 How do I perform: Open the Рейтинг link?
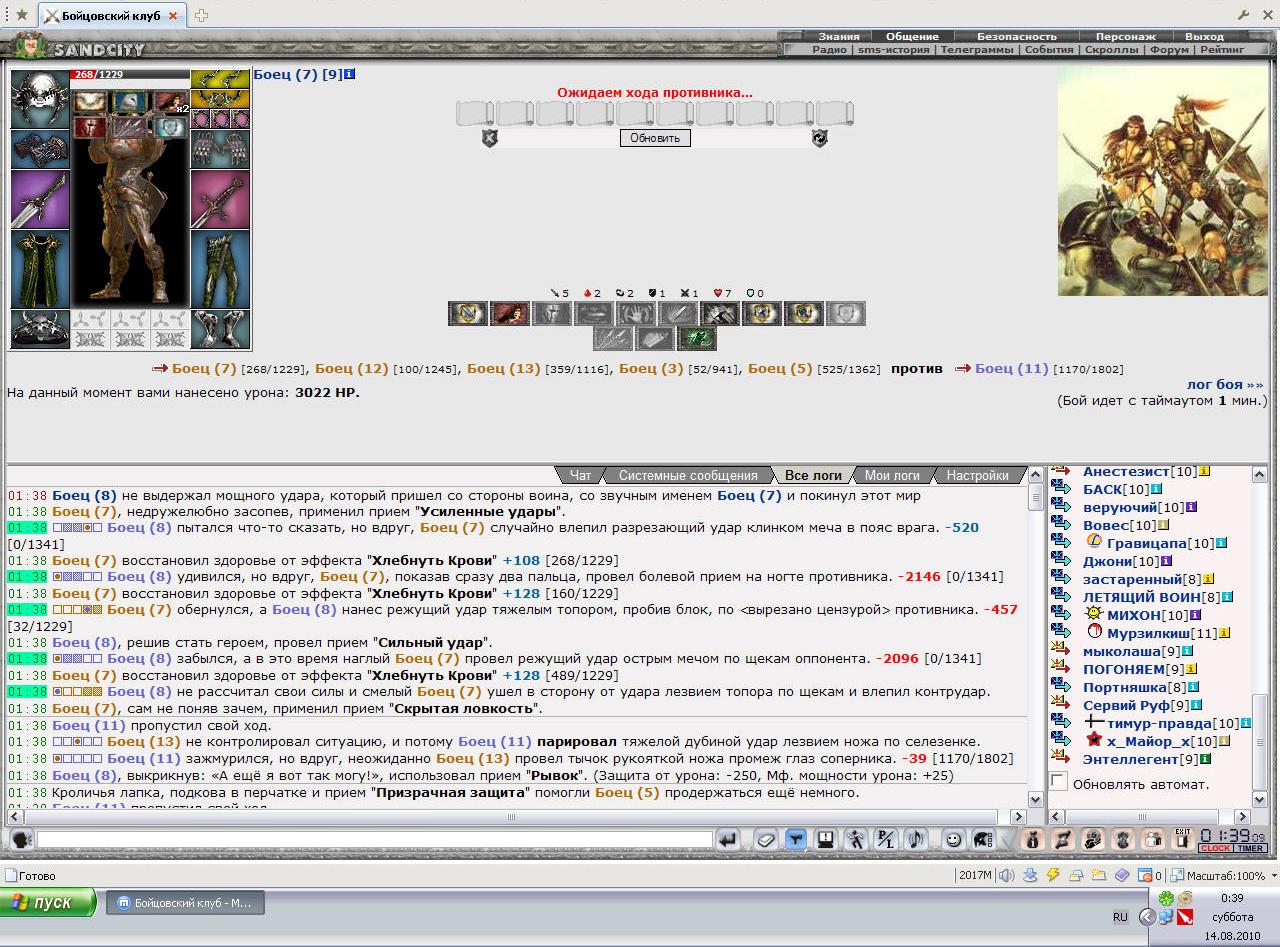[1222, 49]
